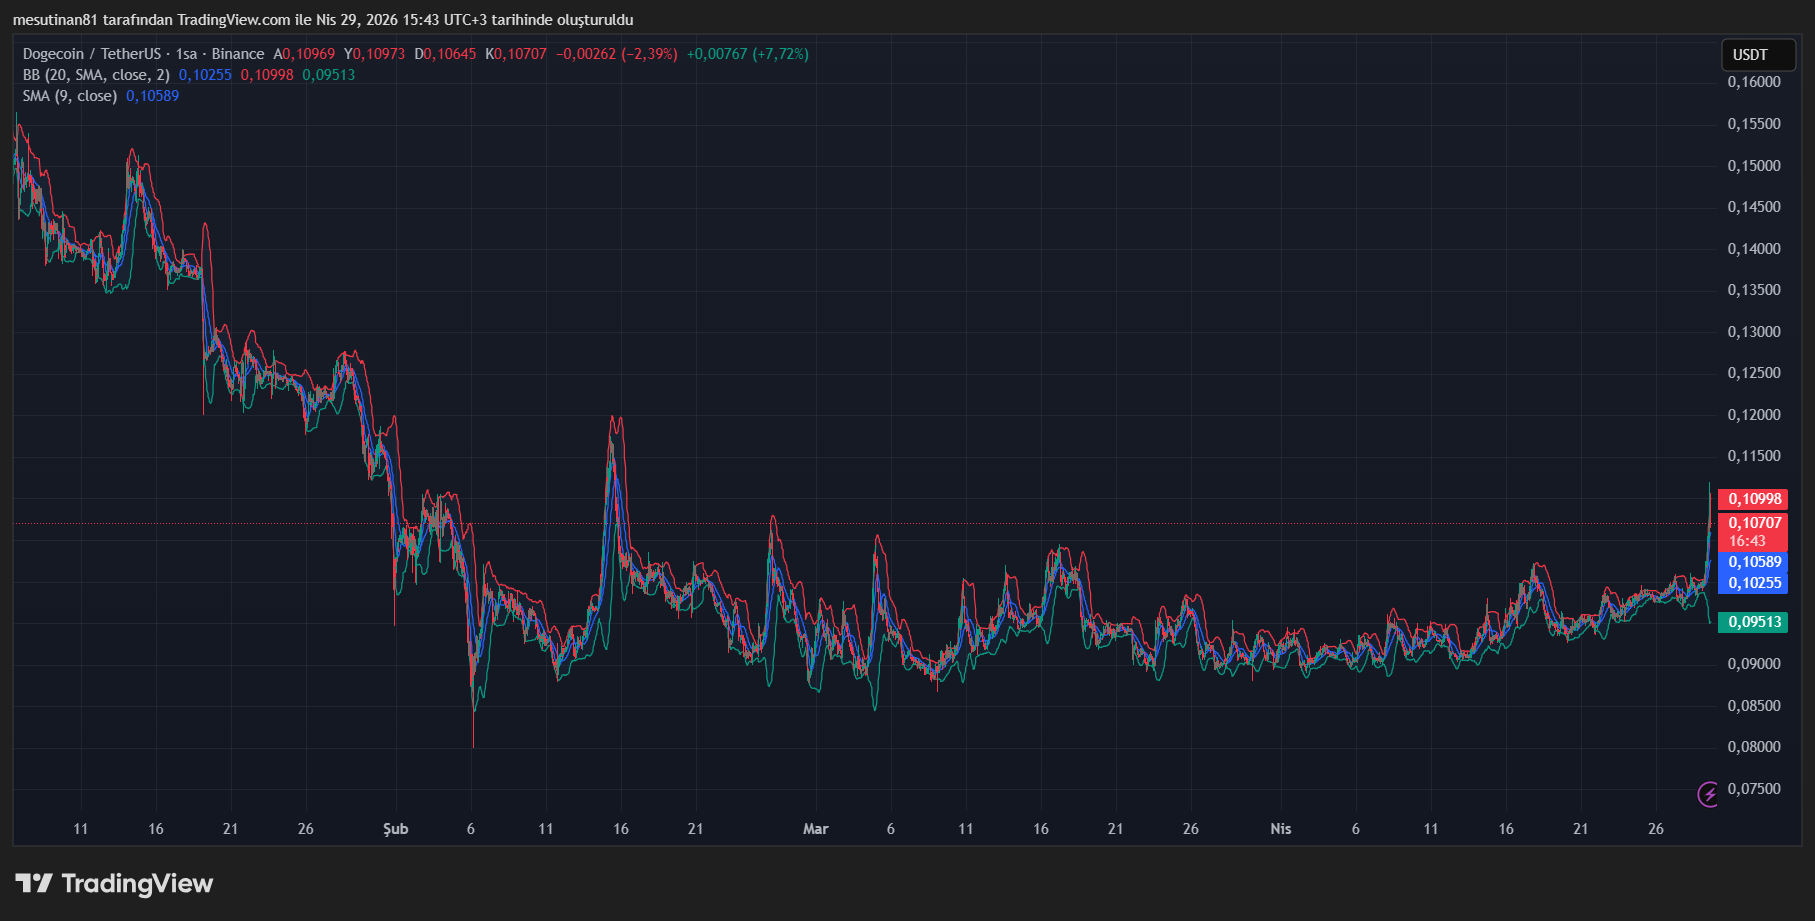Click the Mar month marker on time axis
This screenshot has width=1815, height=921.
pos(816,829)
